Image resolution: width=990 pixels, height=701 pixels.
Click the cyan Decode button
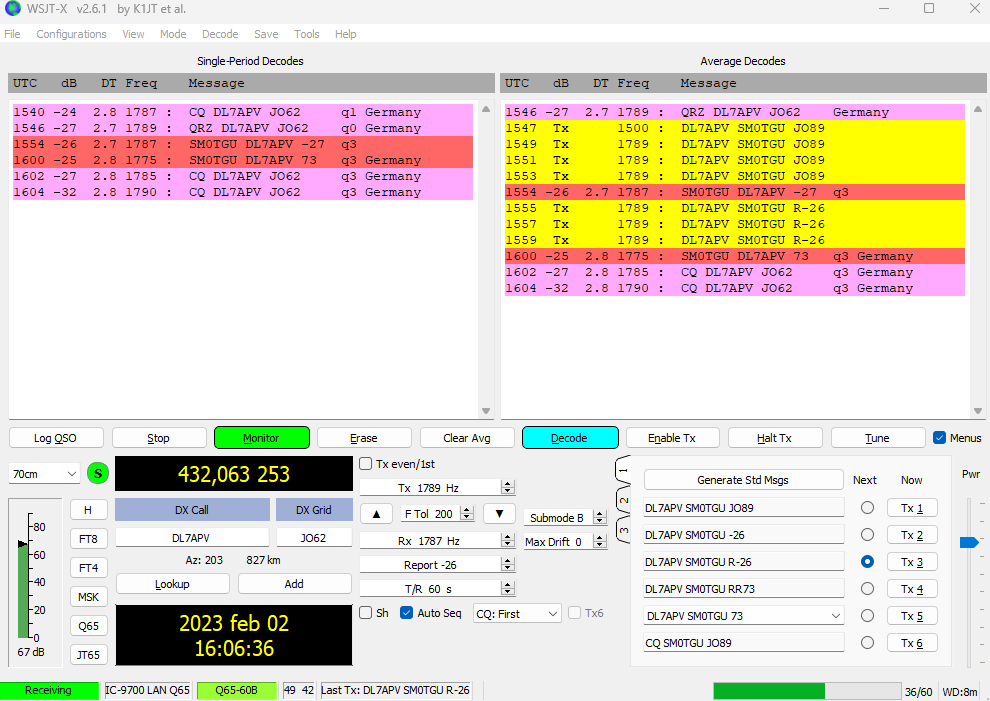tap(570, 438)
